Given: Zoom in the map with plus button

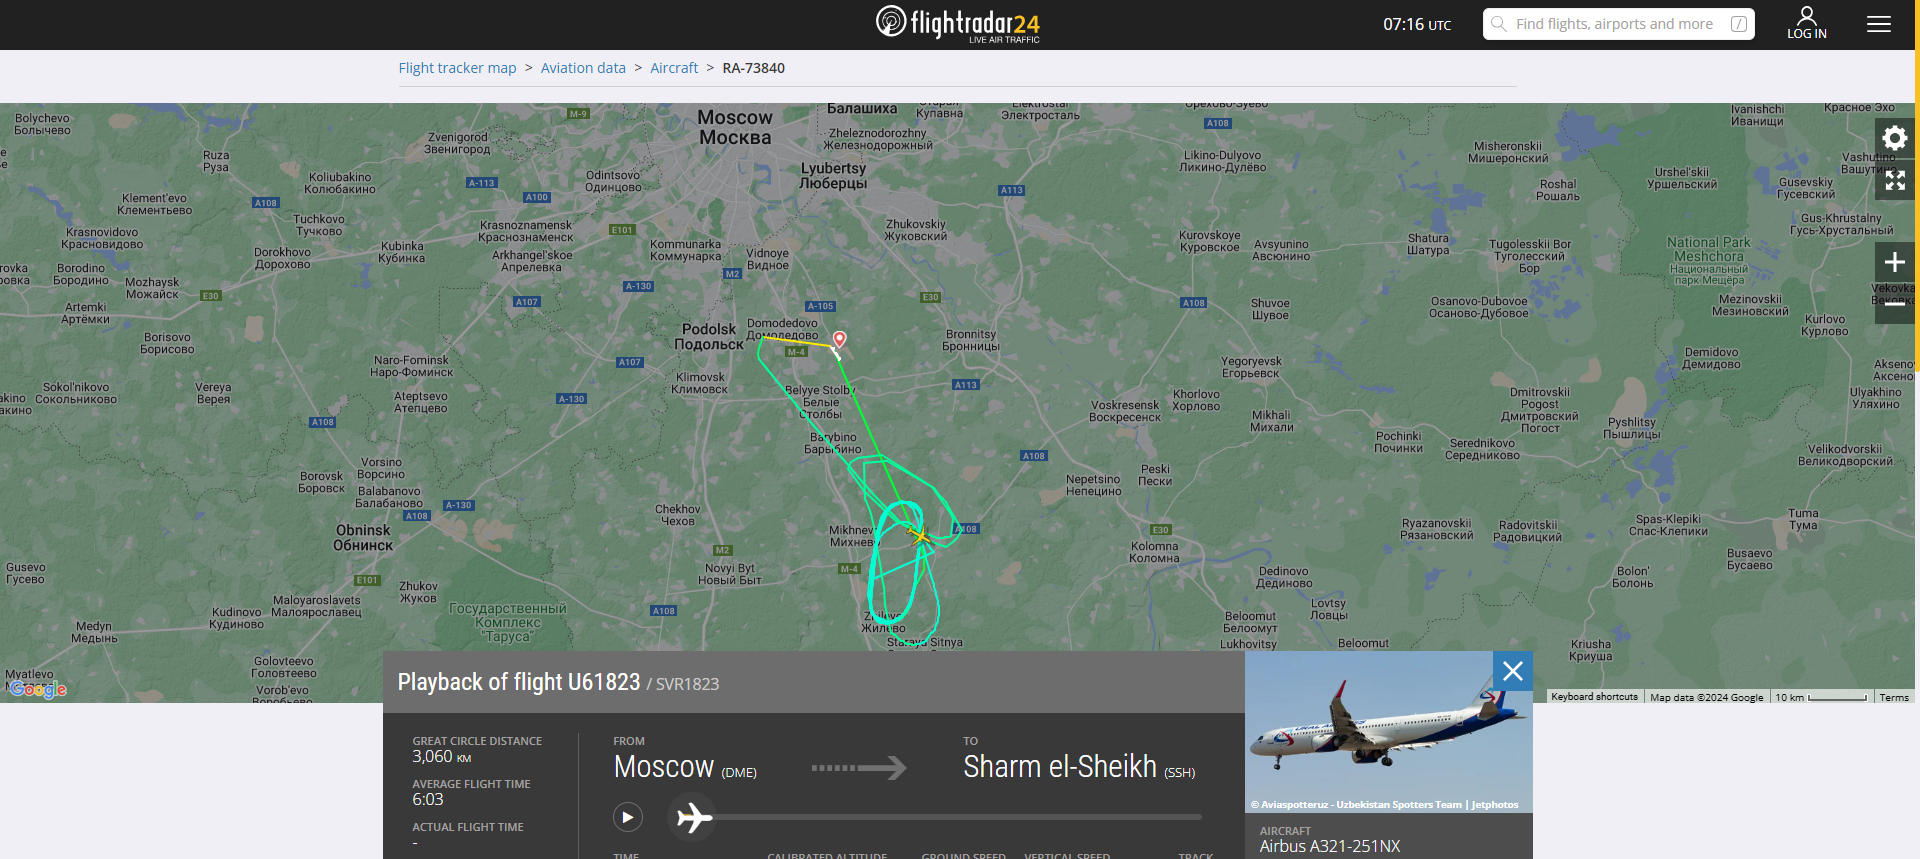Looking at the screenshot, I should tap(1895, 262).
